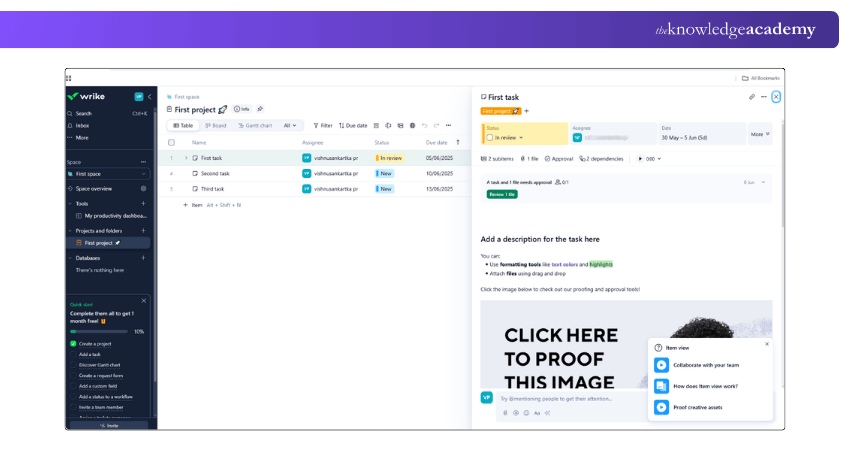Switch to the Gantt chart tab
The width and height of the screenshot is (850, 450).
click(x=255, y=125)
